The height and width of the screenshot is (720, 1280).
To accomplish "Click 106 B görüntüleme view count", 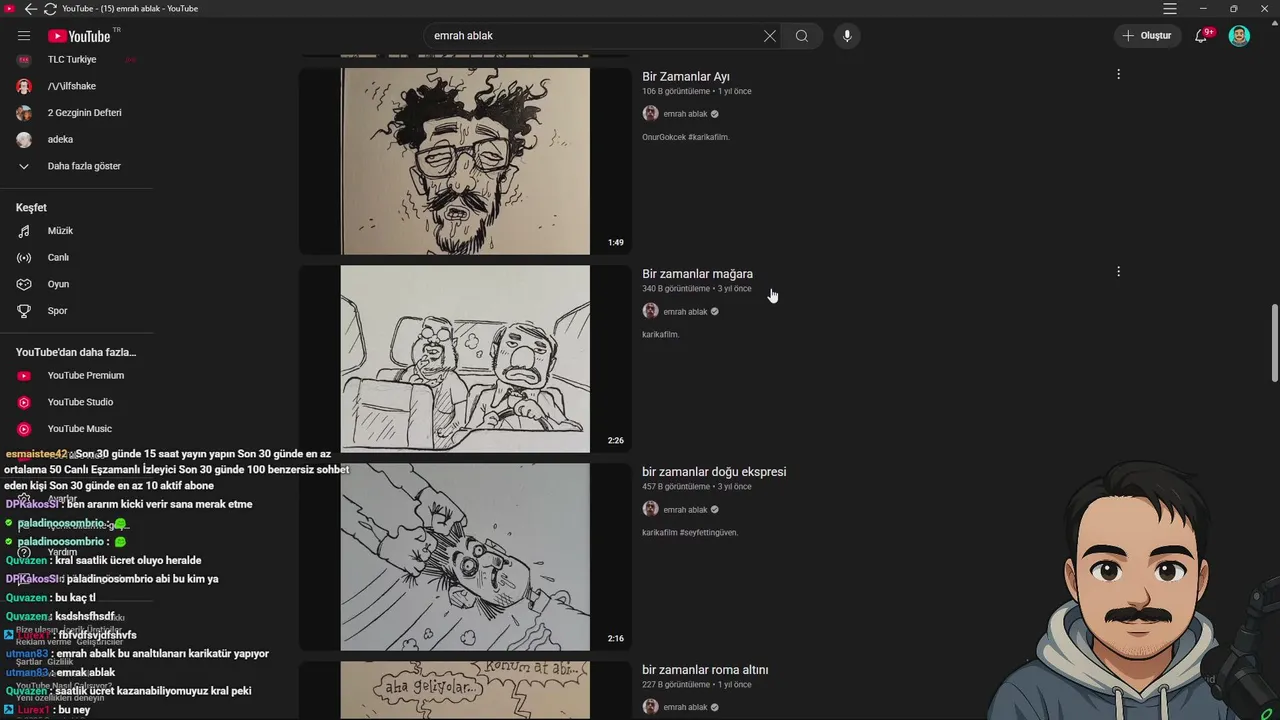I will [x=676, y=91].
